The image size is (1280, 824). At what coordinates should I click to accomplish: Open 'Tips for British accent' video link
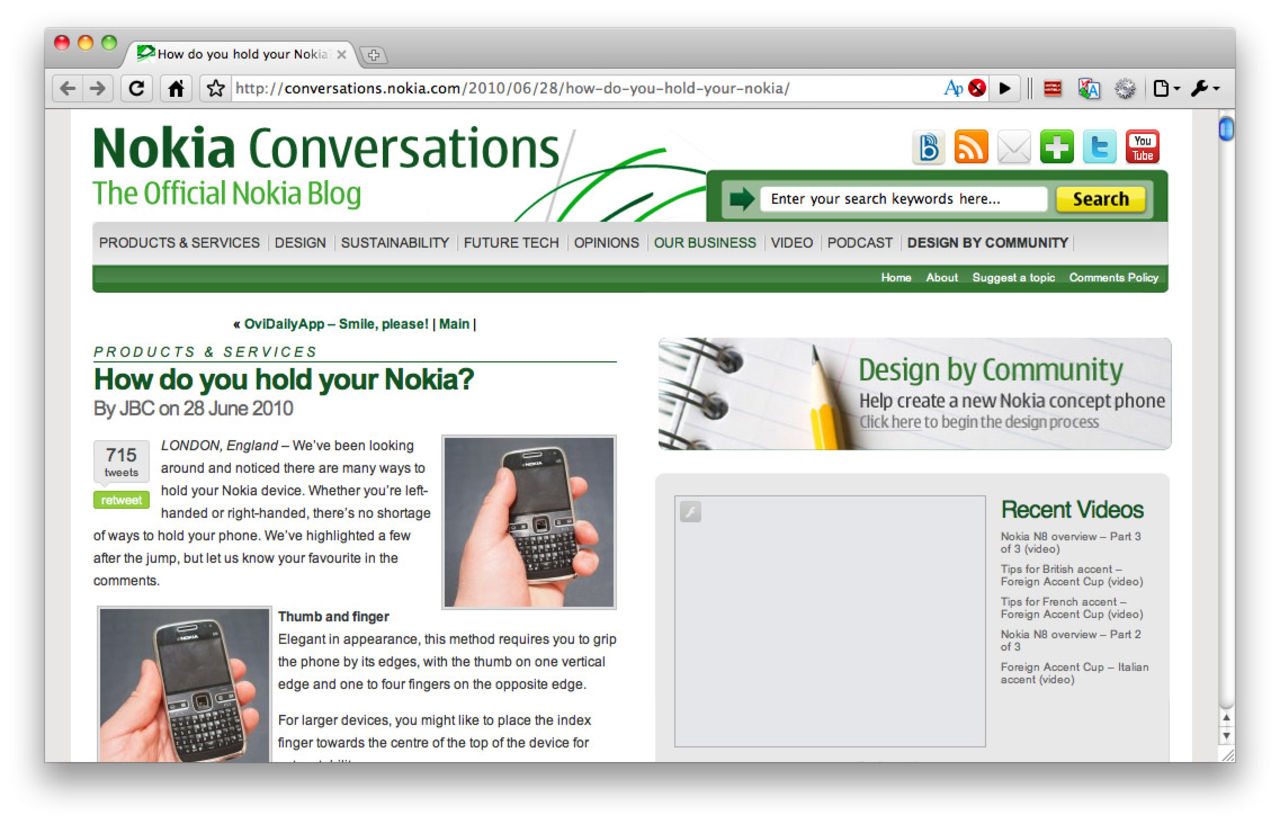pyautogui.click(x=1072, y=575)
